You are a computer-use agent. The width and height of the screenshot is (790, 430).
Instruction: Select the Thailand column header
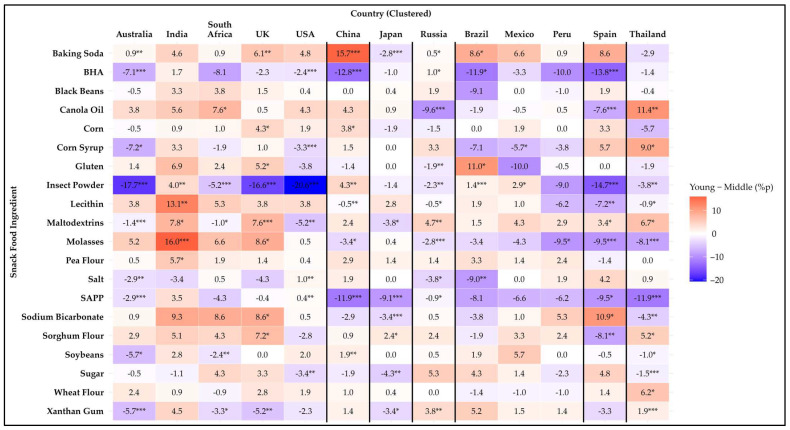pyautogui.click(x=647, y=34)
